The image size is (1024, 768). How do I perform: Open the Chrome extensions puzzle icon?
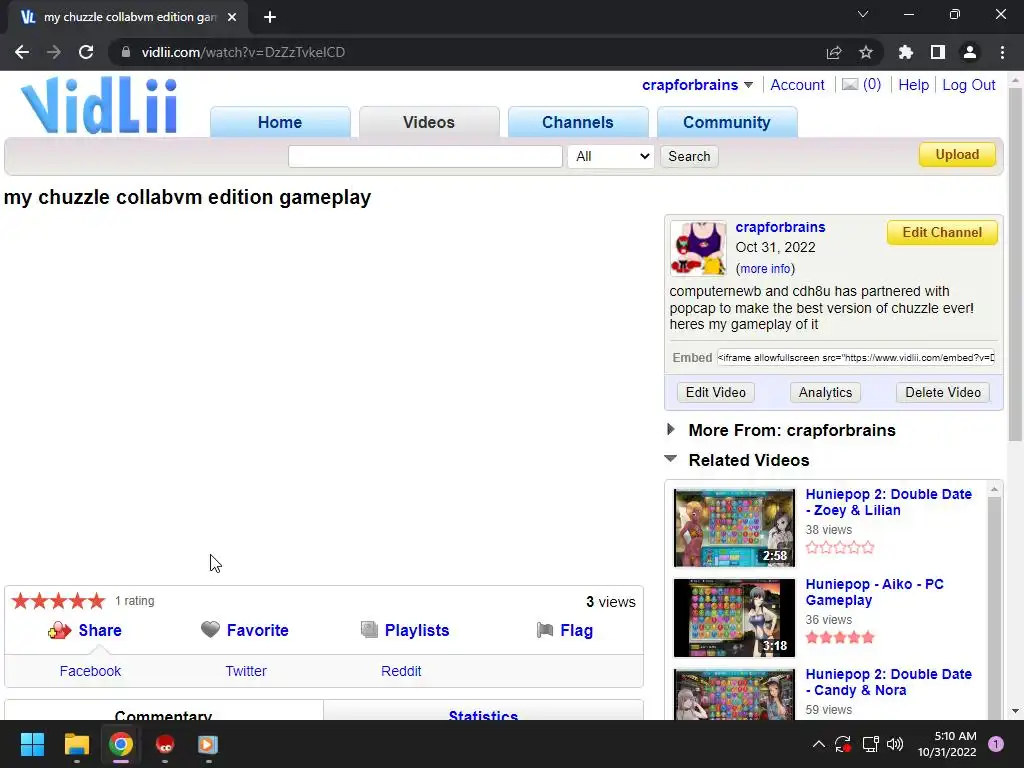905,52
